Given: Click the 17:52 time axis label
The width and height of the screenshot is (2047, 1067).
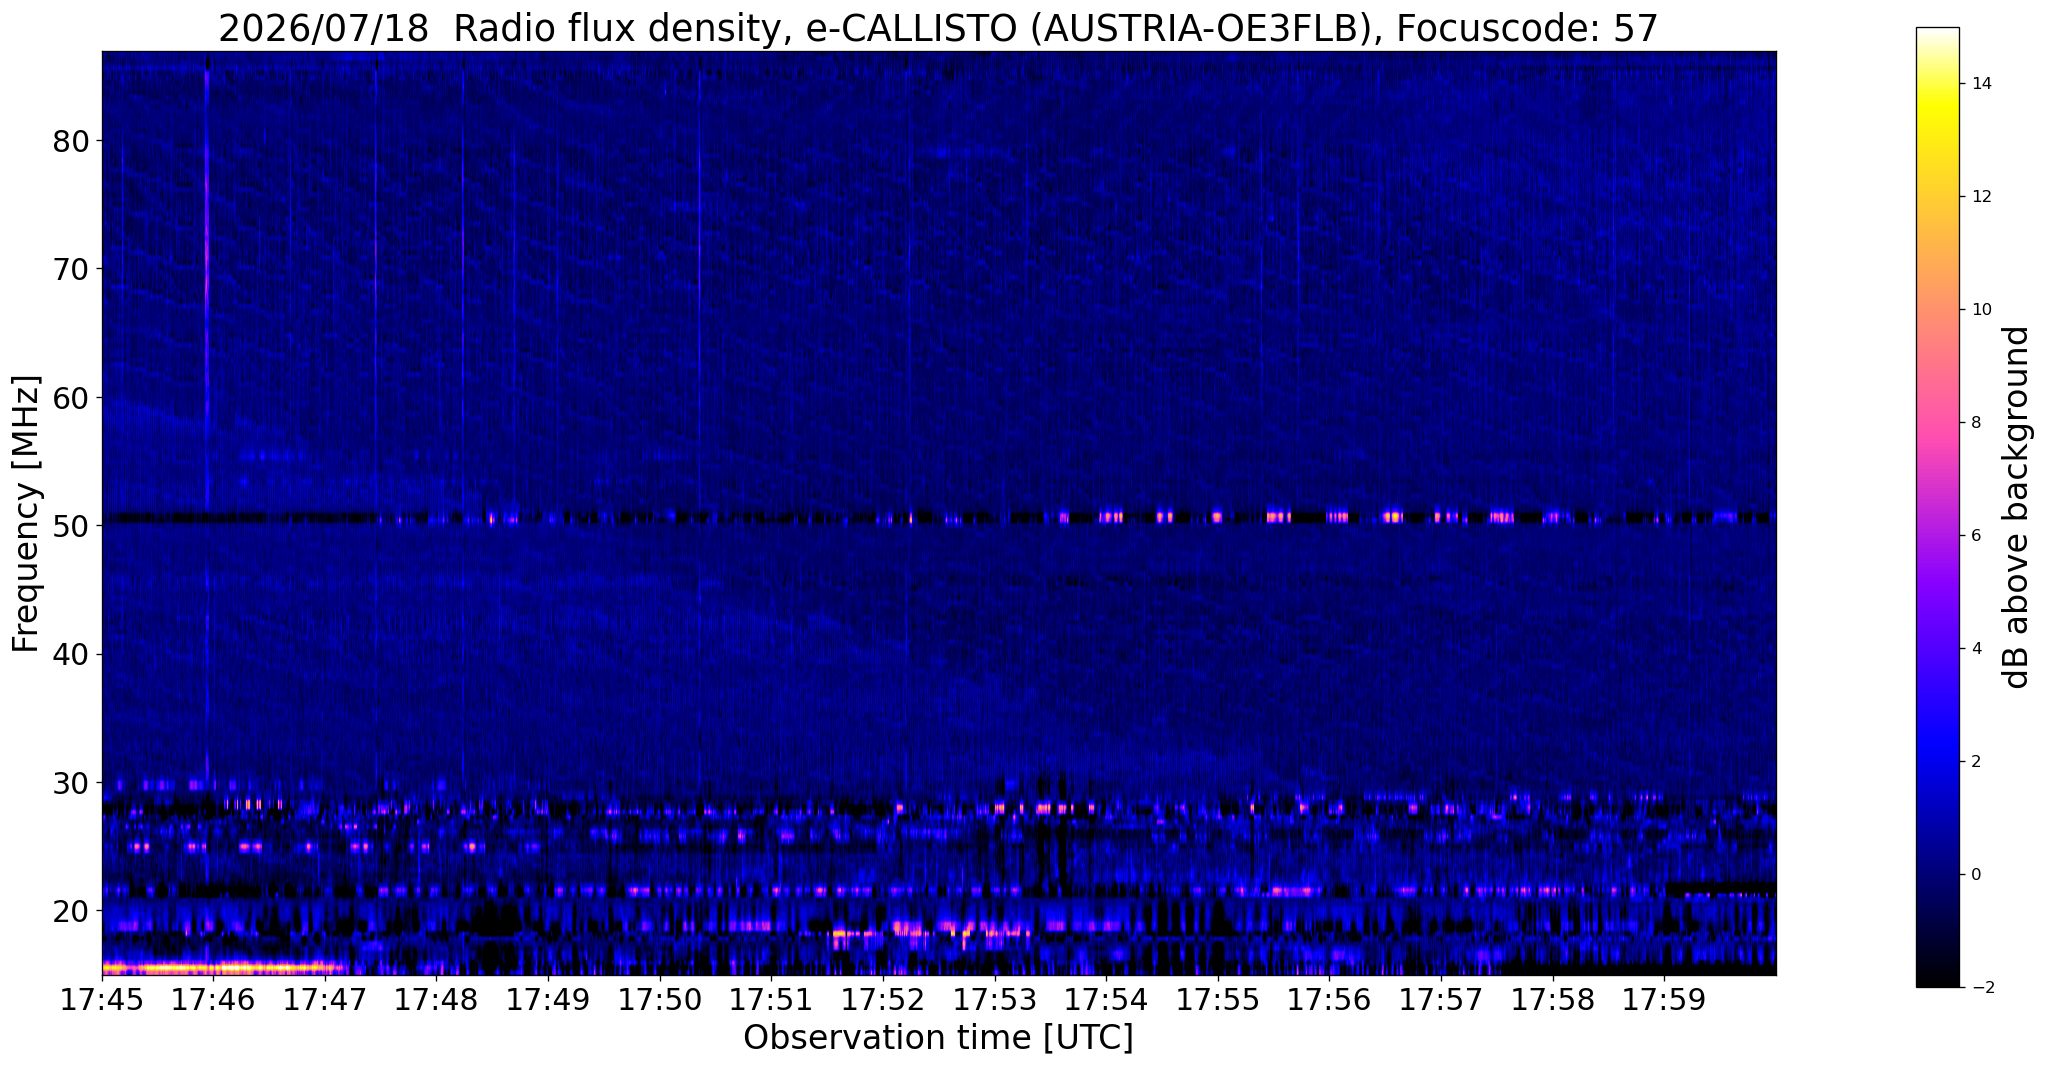Looking at the screenshot, I should (x=883, y=1000).
